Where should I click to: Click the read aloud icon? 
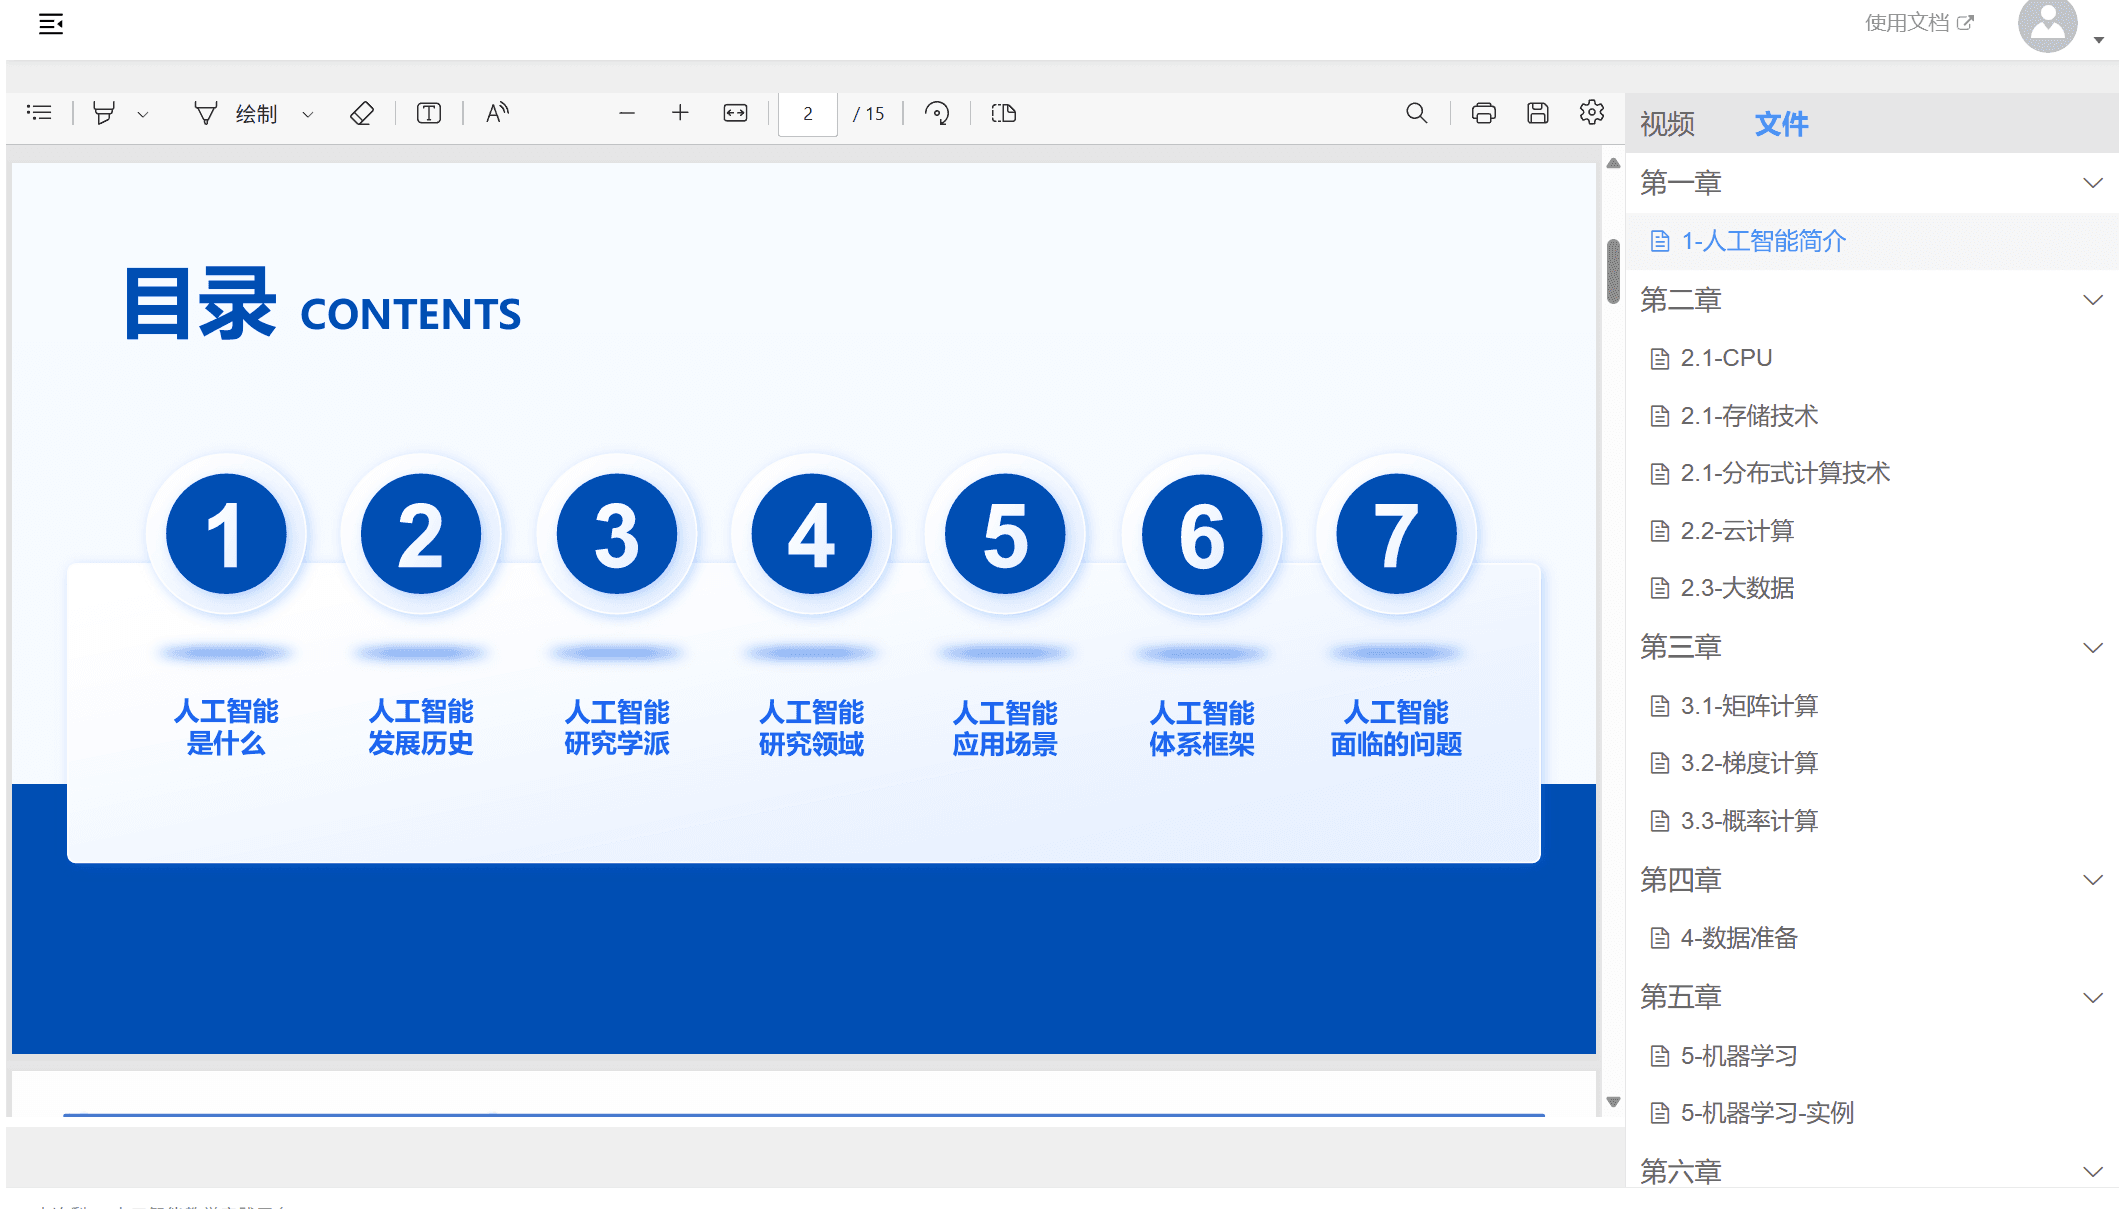coord(497,113)
